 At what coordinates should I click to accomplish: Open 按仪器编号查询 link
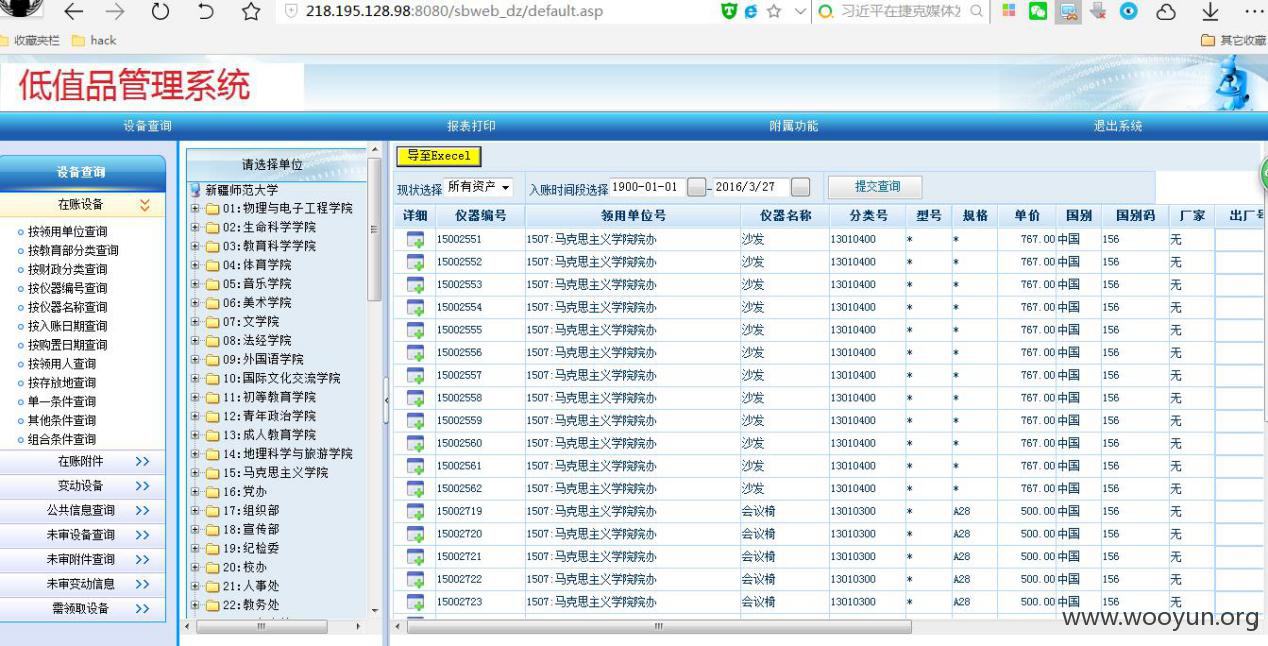pyautogui.click(x=67, y=288)
